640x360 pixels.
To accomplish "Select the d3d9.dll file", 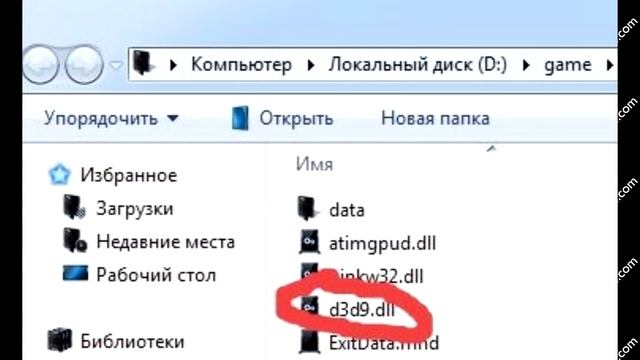I will click(362, 310).
